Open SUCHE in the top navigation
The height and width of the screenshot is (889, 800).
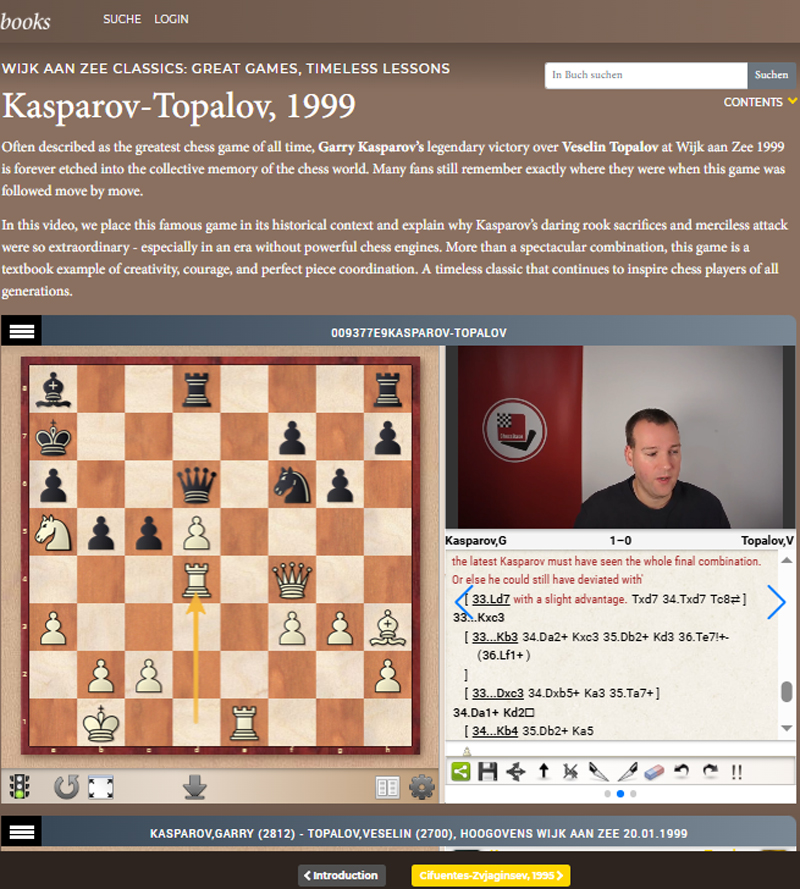[122, 19]
